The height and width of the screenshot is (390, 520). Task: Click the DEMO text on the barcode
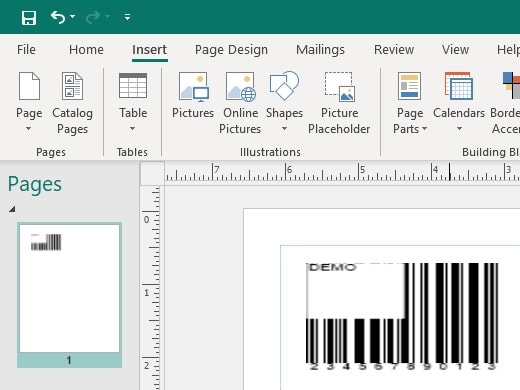[x=332, y=267]
